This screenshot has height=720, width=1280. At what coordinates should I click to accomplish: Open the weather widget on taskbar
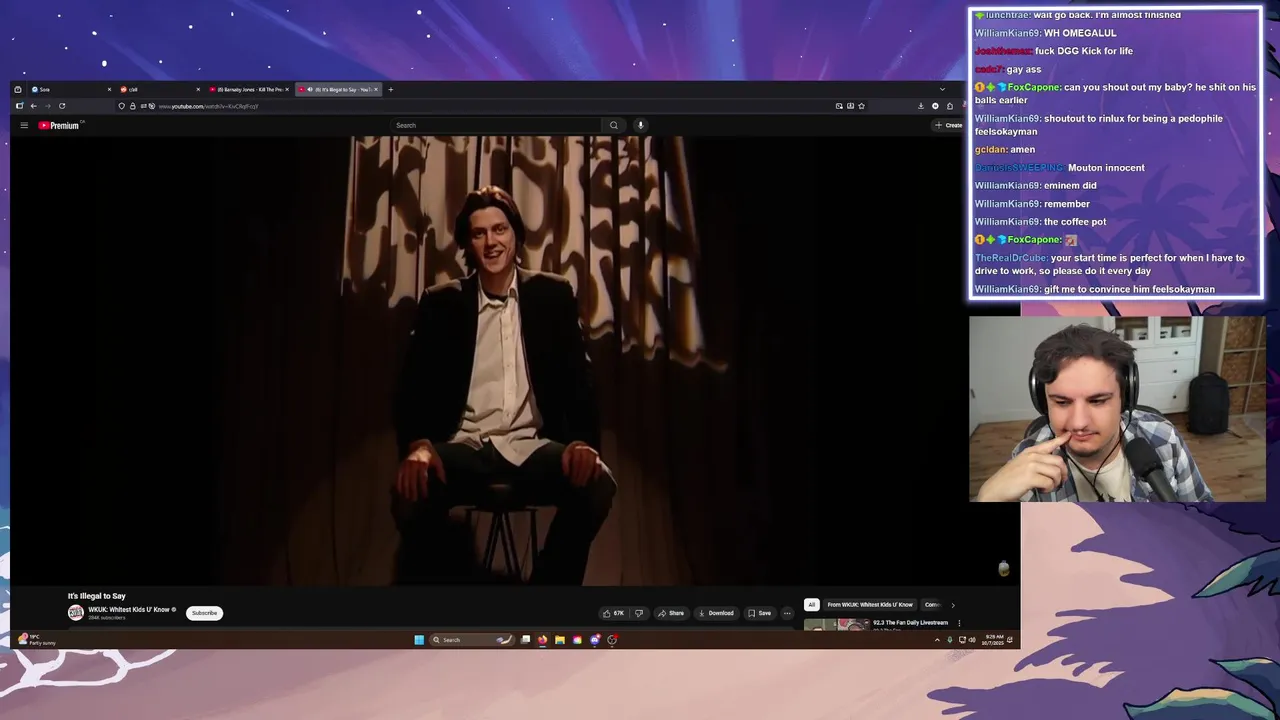tap(36, 639)
